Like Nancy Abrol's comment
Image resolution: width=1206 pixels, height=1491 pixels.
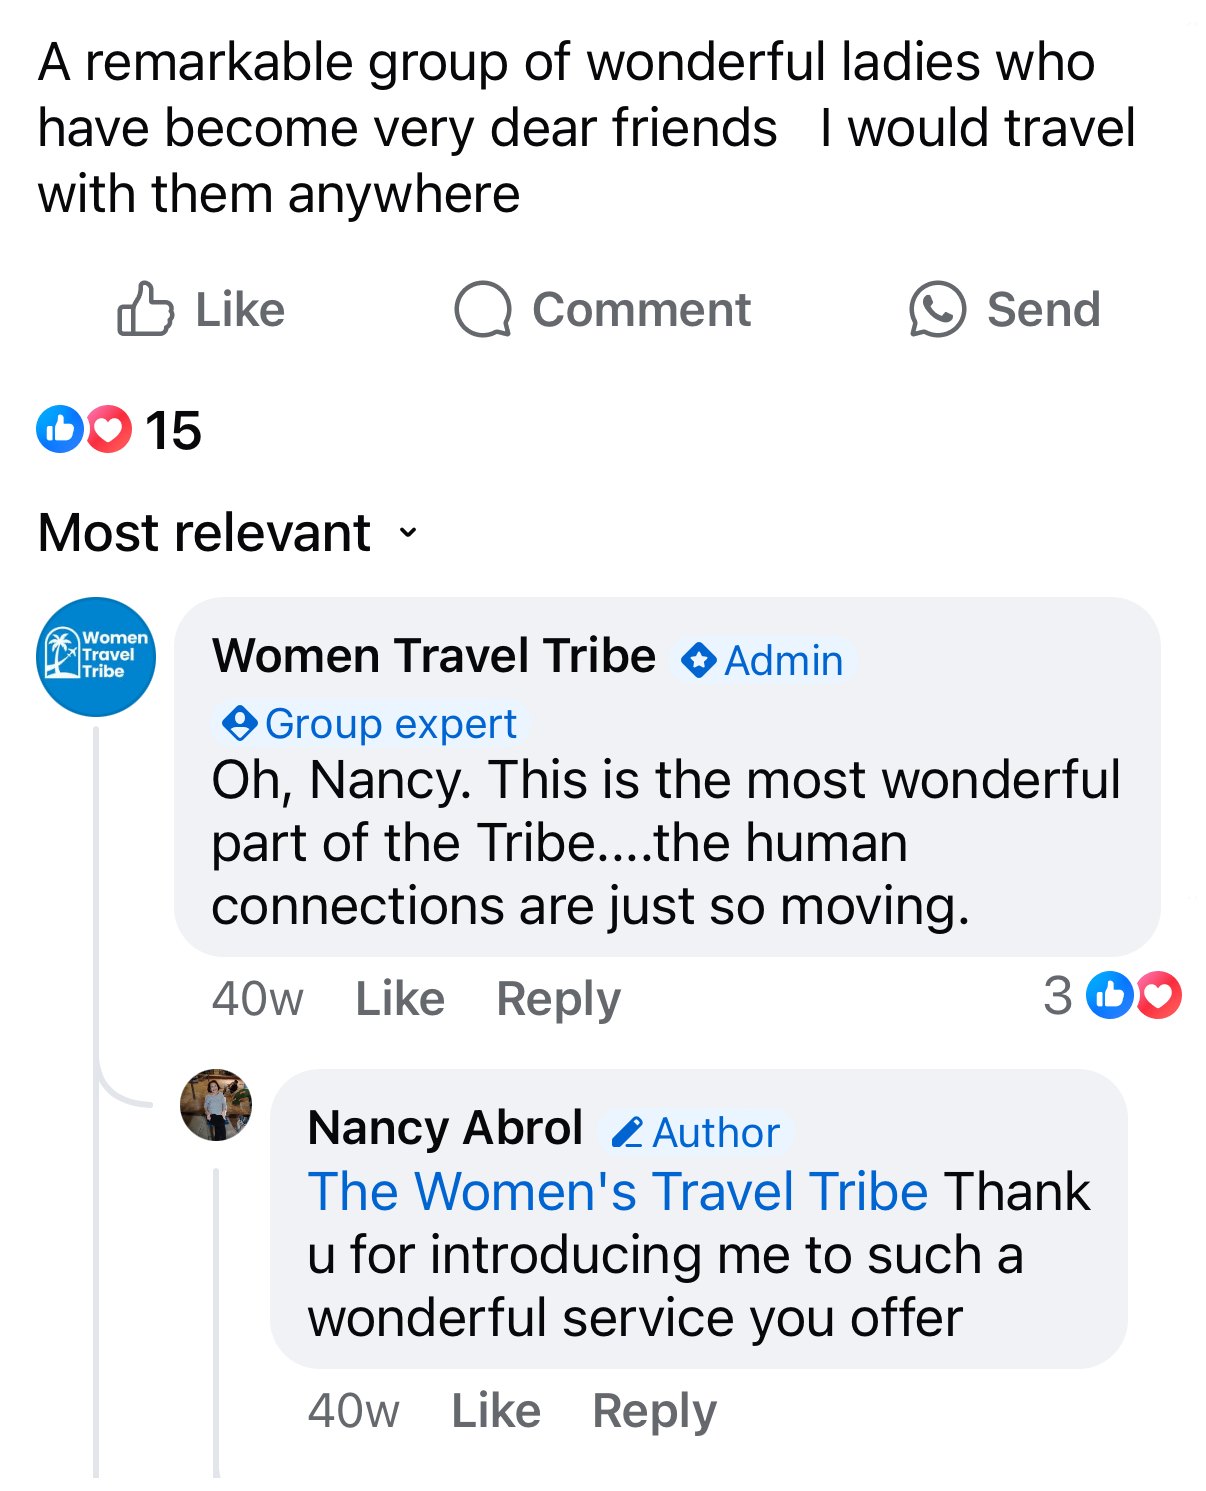coord(494,1409)
